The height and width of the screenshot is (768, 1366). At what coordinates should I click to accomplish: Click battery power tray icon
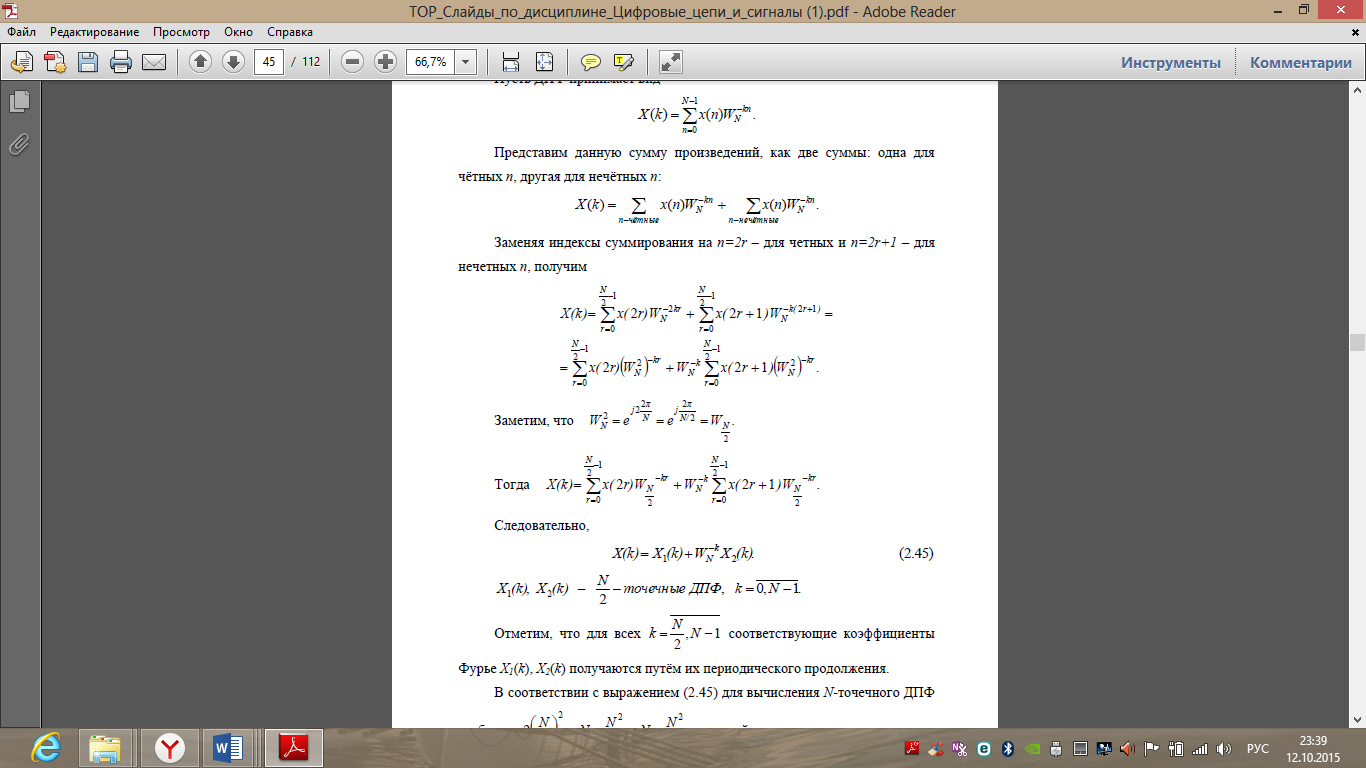coord(1176,748)
